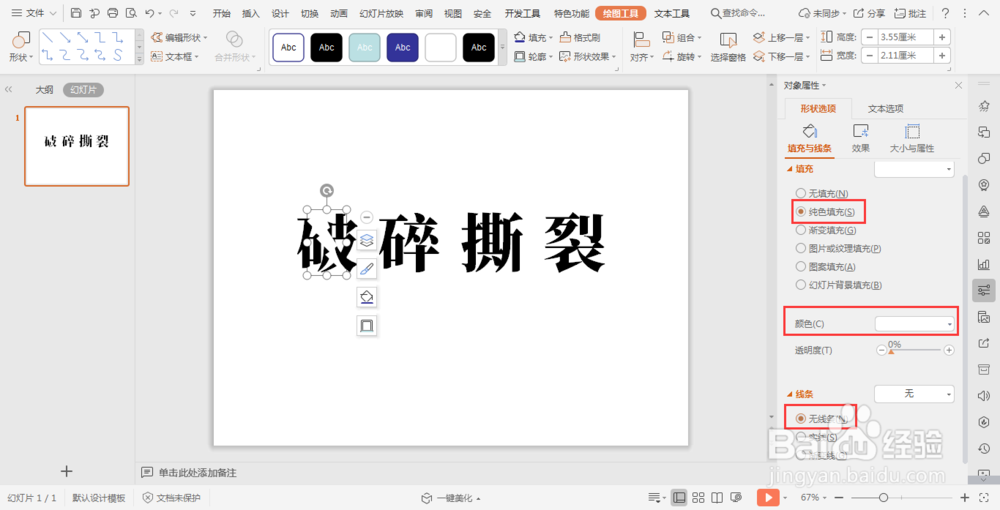Click the 批注 comment button

pos(910,13)
